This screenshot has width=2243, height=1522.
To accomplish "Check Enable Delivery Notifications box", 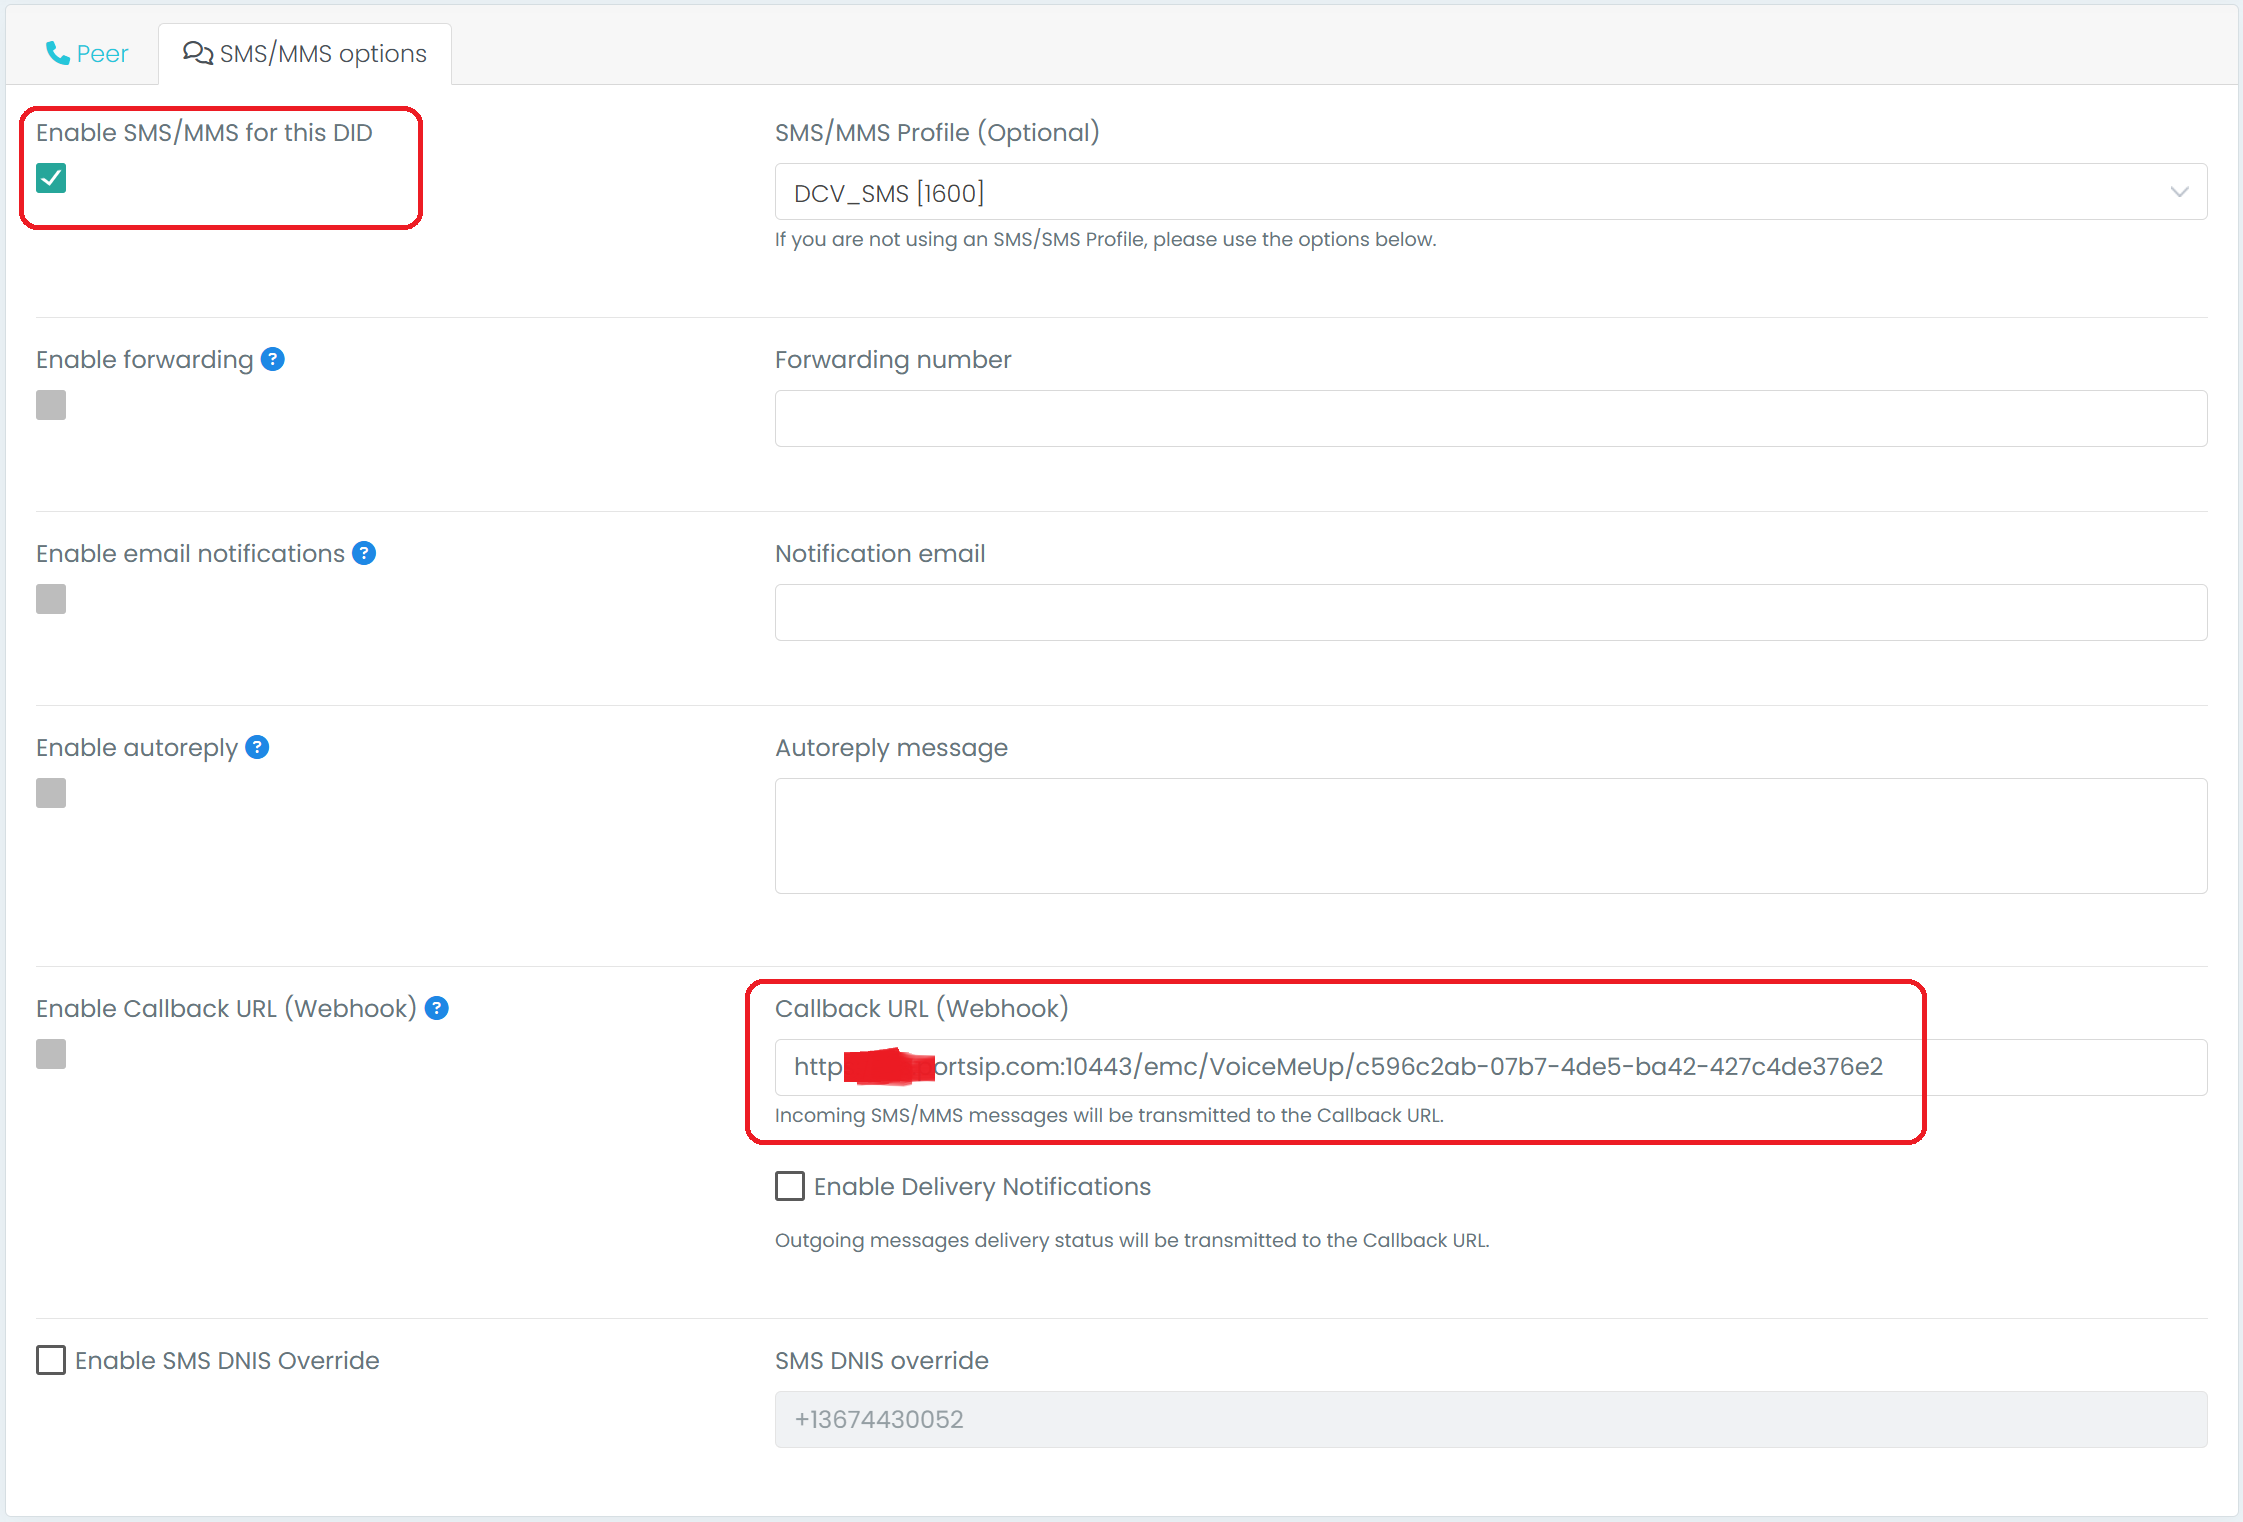I will pos(790,1186).
